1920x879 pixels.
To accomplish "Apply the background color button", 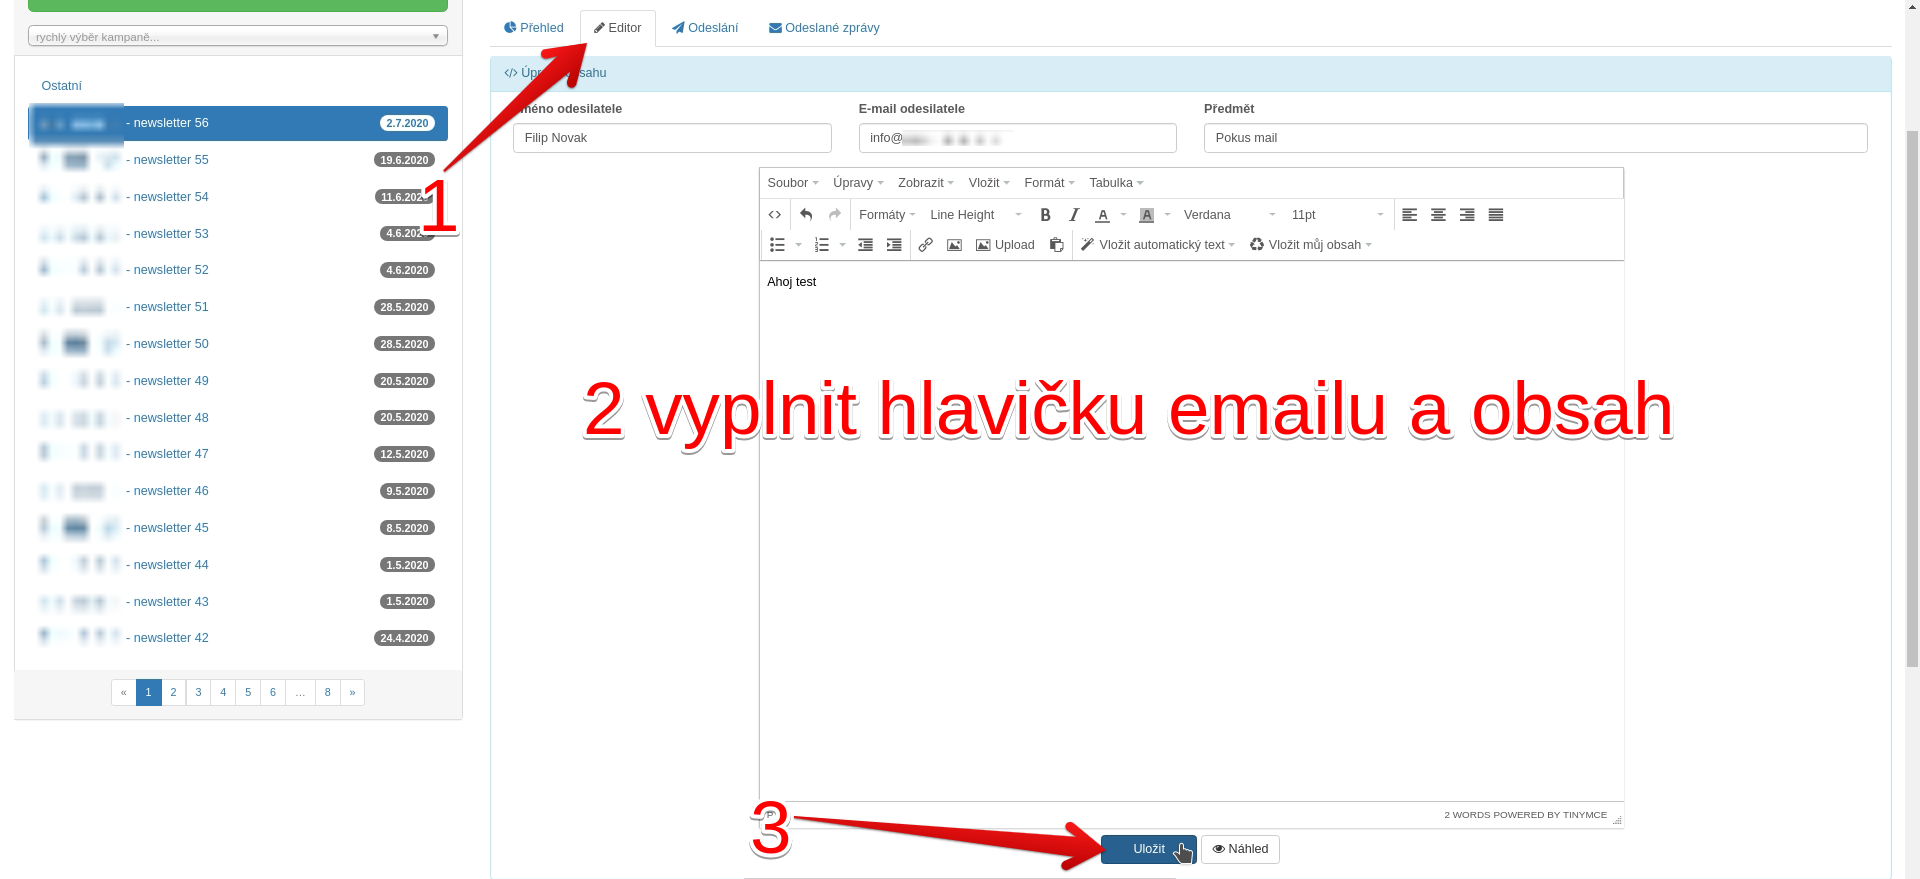I will pyautogui.click(x=1147, y=215).
